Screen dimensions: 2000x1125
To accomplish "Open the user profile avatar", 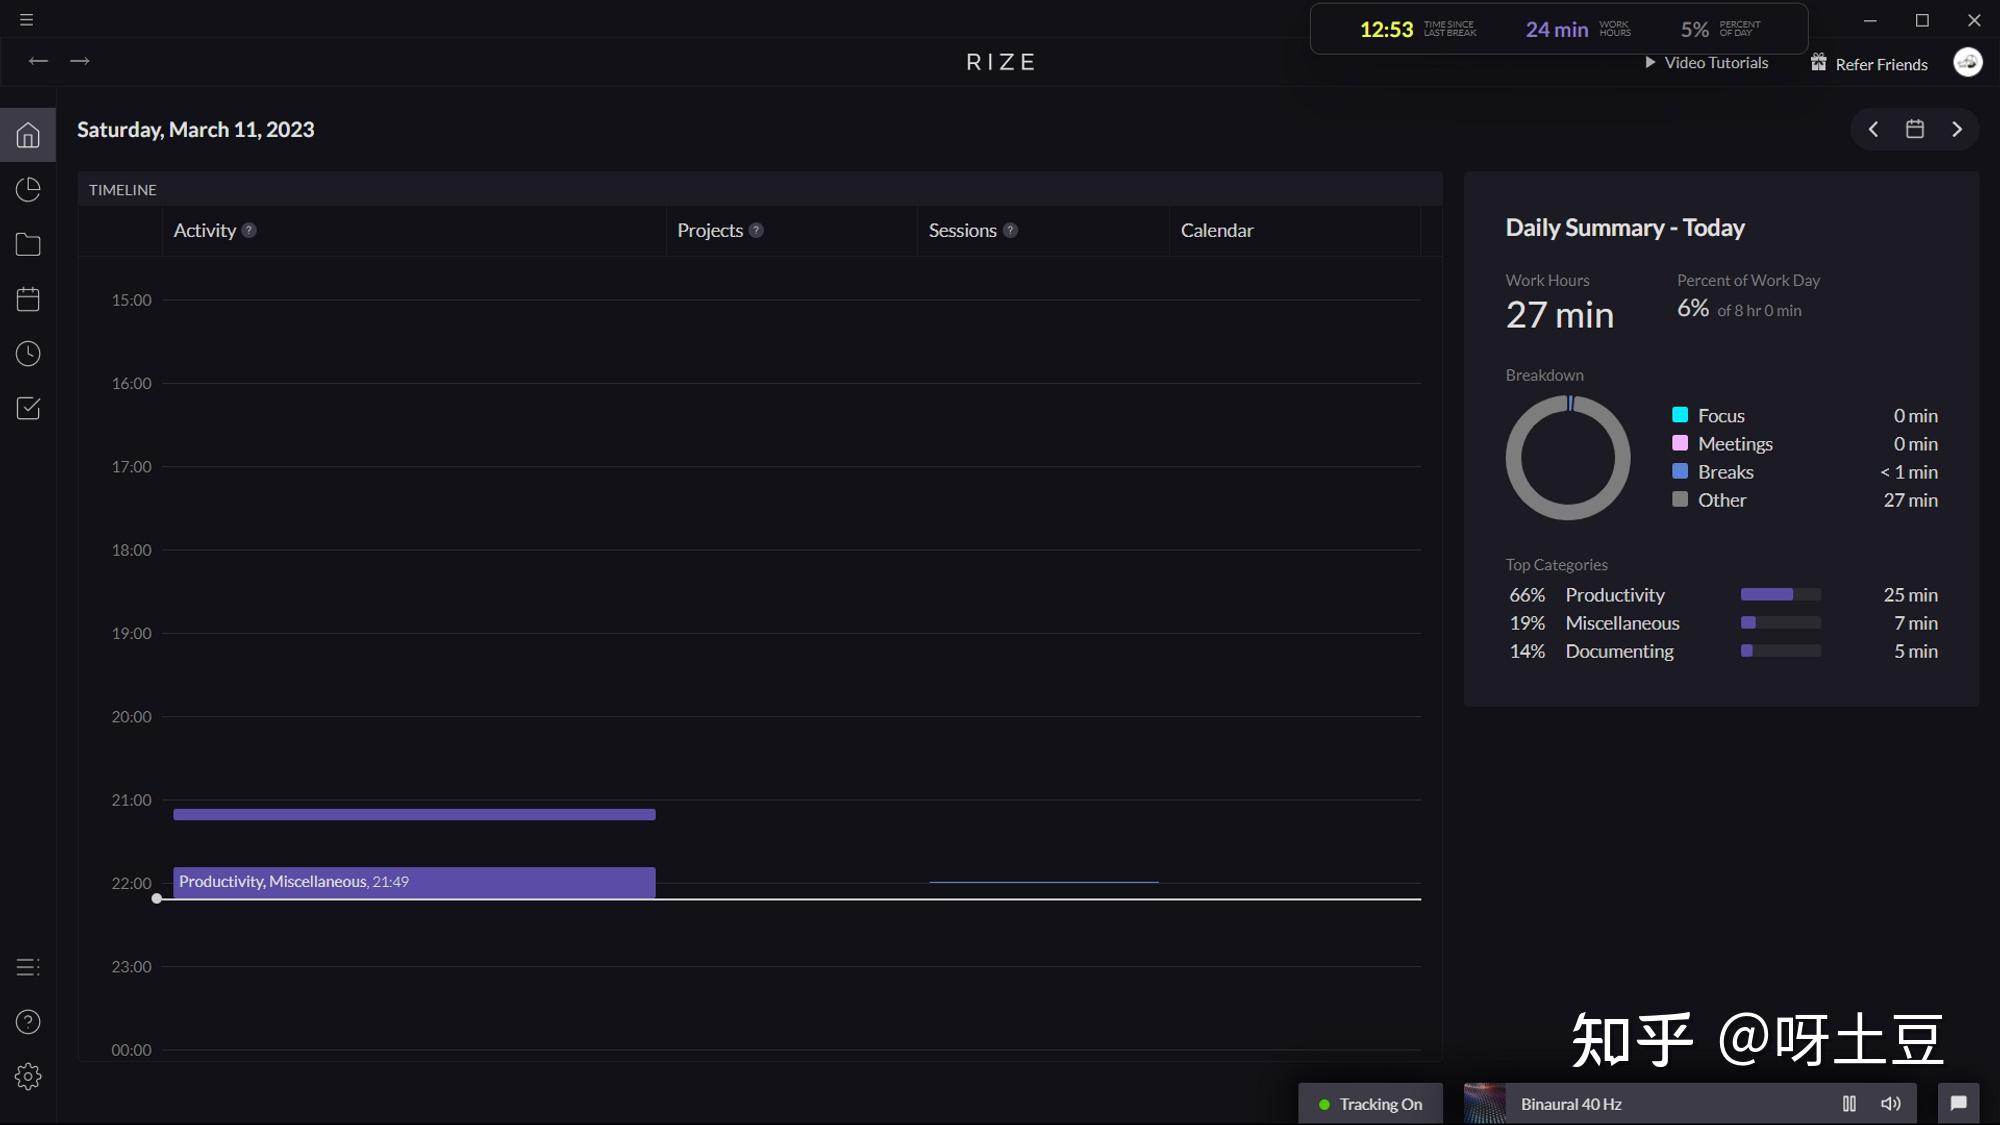I will pyautogui.click(x=1967, y=63).
